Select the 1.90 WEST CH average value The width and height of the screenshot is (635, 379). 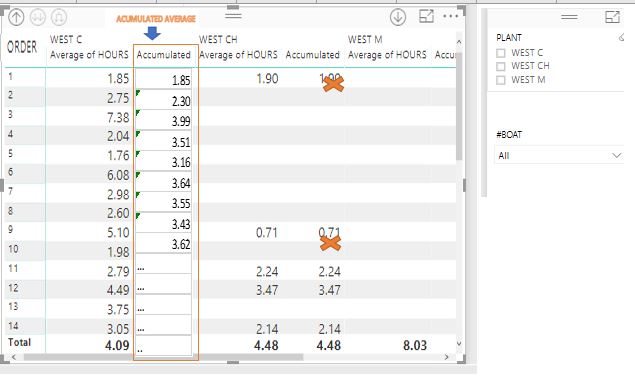[267, 79]
